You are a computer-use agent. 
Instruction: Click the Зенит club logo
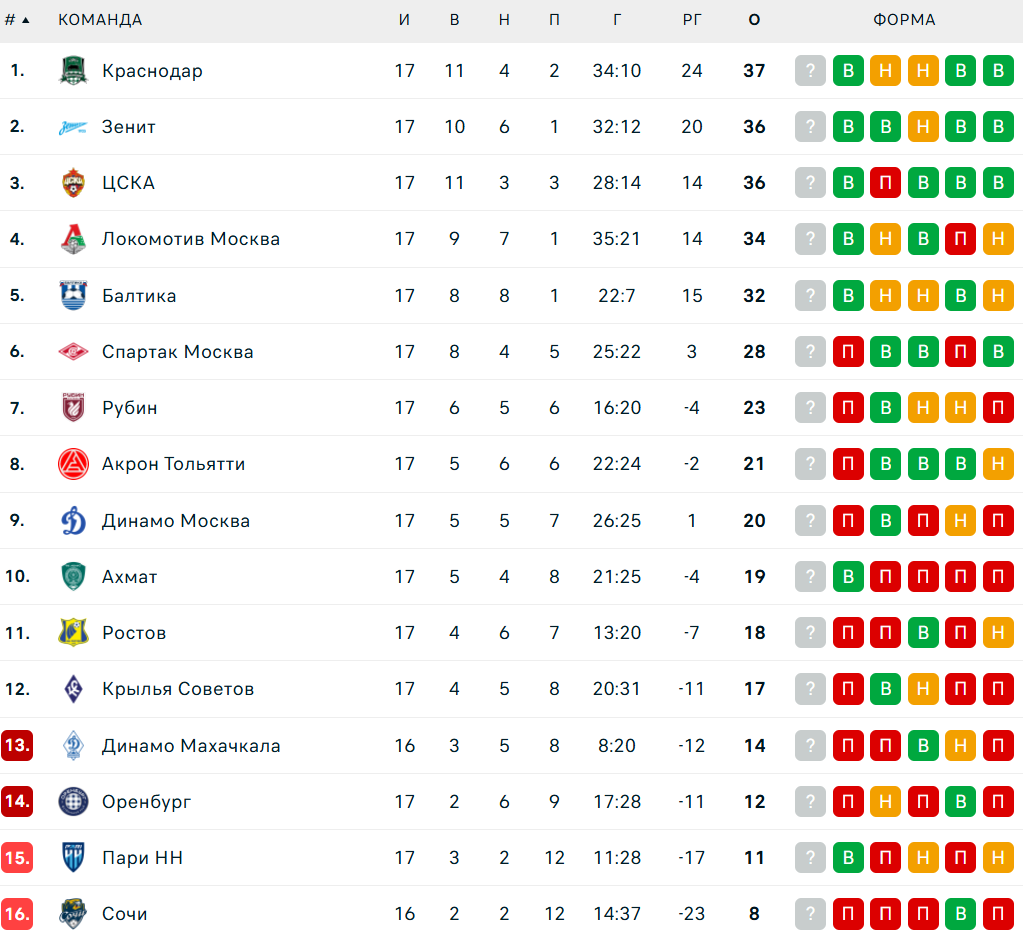(74, 127)
